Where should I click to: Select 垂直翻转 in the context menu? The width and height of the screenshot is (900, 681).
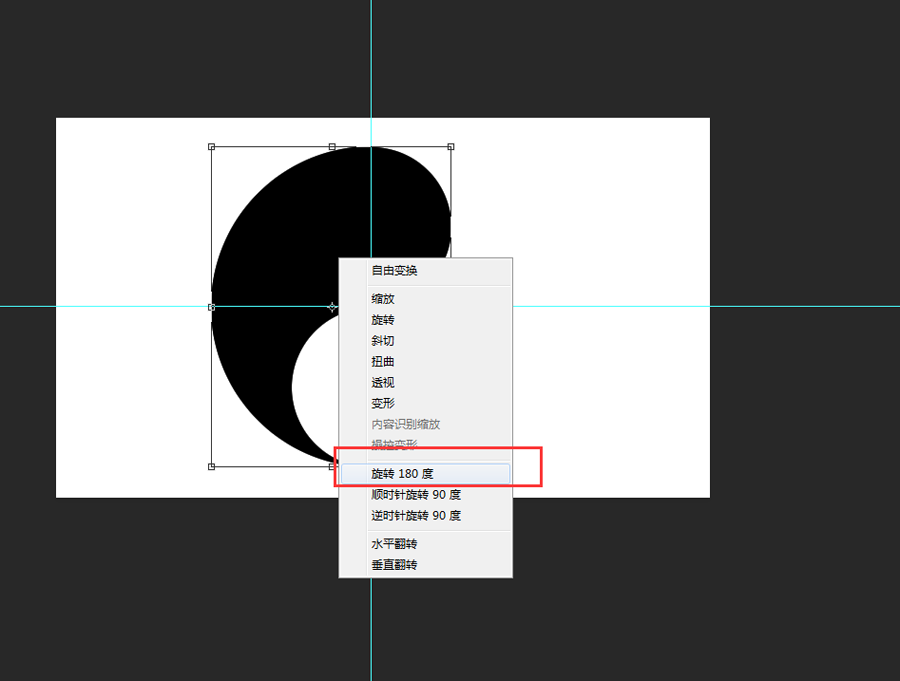(x=425, y=564)
